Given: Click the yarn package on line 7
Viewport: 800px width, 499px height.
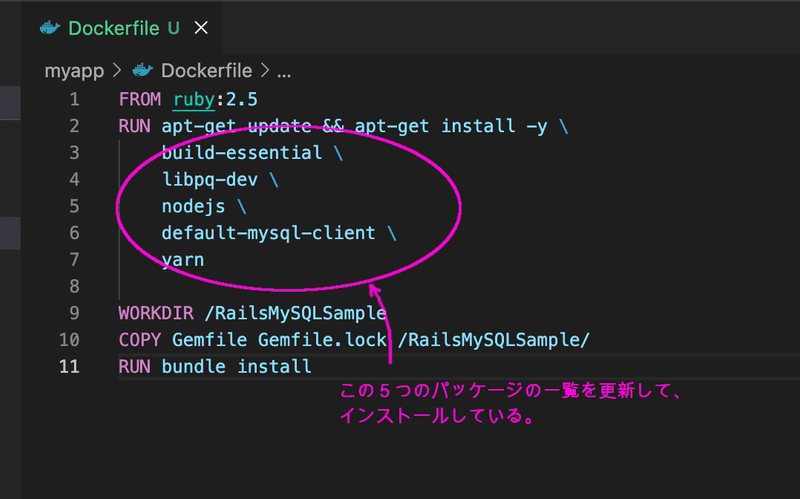Looking at the screenshot, I should pos(183,260).
